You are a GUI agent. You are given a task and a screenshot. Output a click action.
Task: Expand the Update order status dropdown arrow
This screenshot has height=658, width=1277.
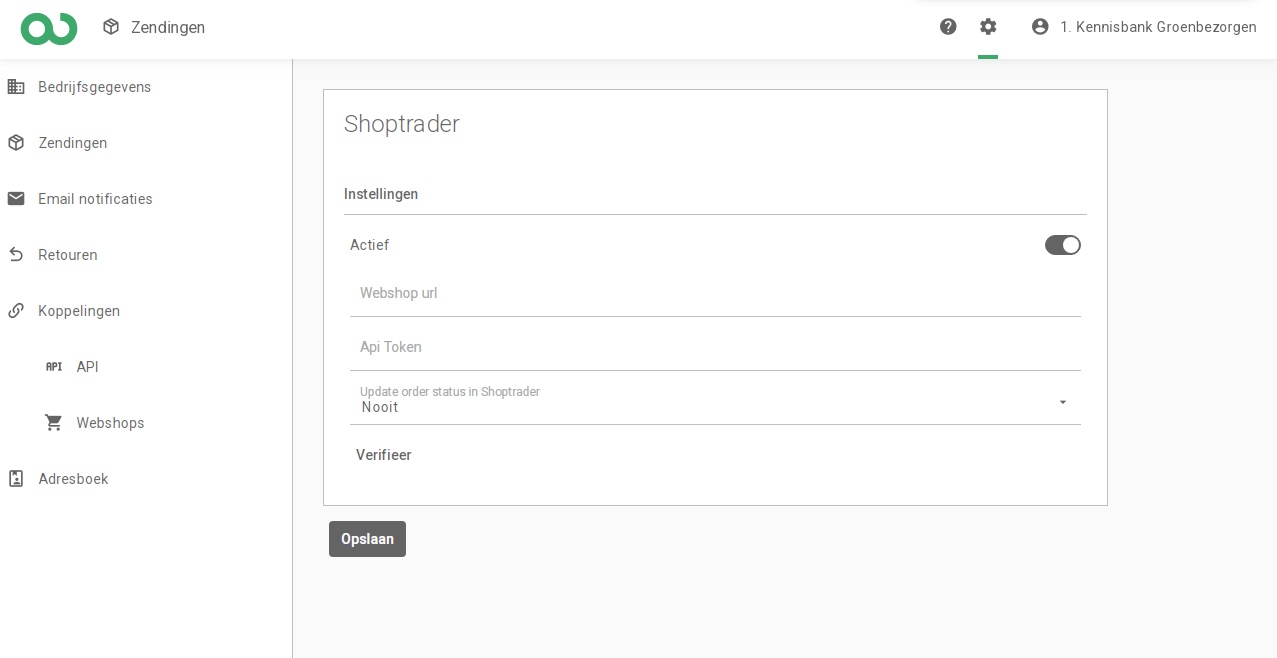pyautogui.click(x=1062, y=402)
